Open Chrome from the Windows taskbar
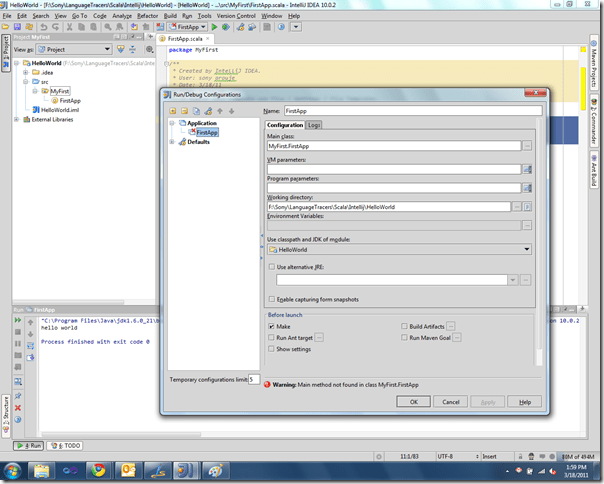 pyautogui.click(x=98, y=469)
